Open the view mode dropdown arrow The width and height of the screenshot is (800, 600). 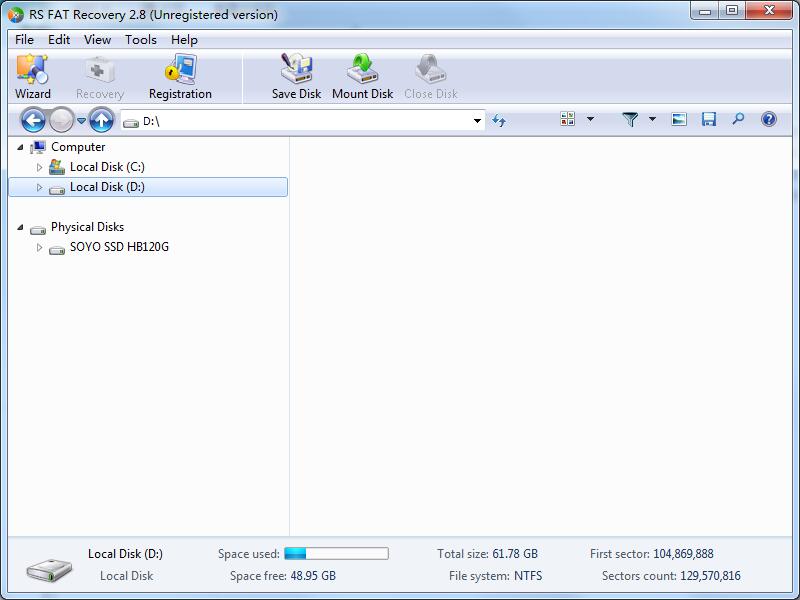point(590,119)
